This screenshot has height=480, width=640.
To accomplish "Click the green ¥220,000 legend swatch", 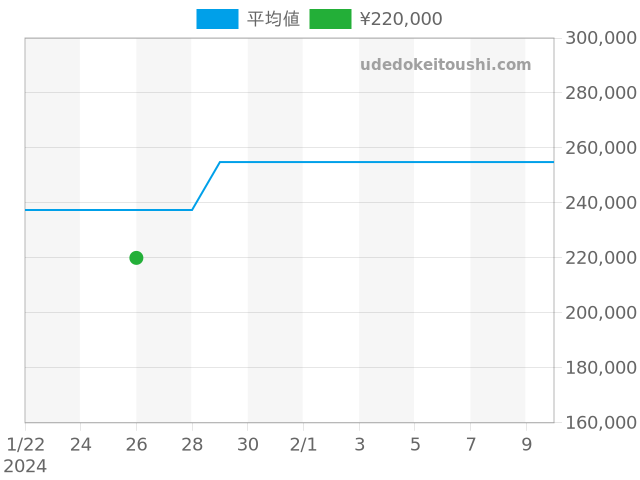I will pos(330,19).
